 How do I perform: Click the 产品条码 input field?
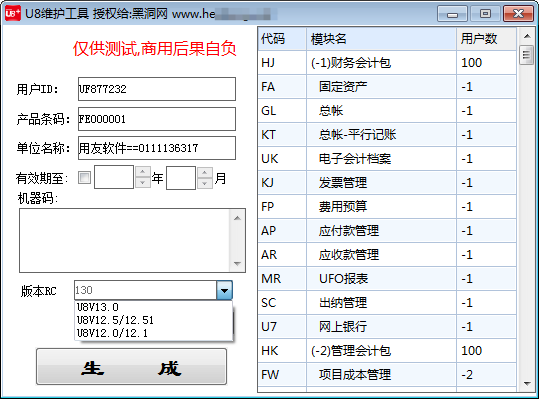(x=157, y=119)
